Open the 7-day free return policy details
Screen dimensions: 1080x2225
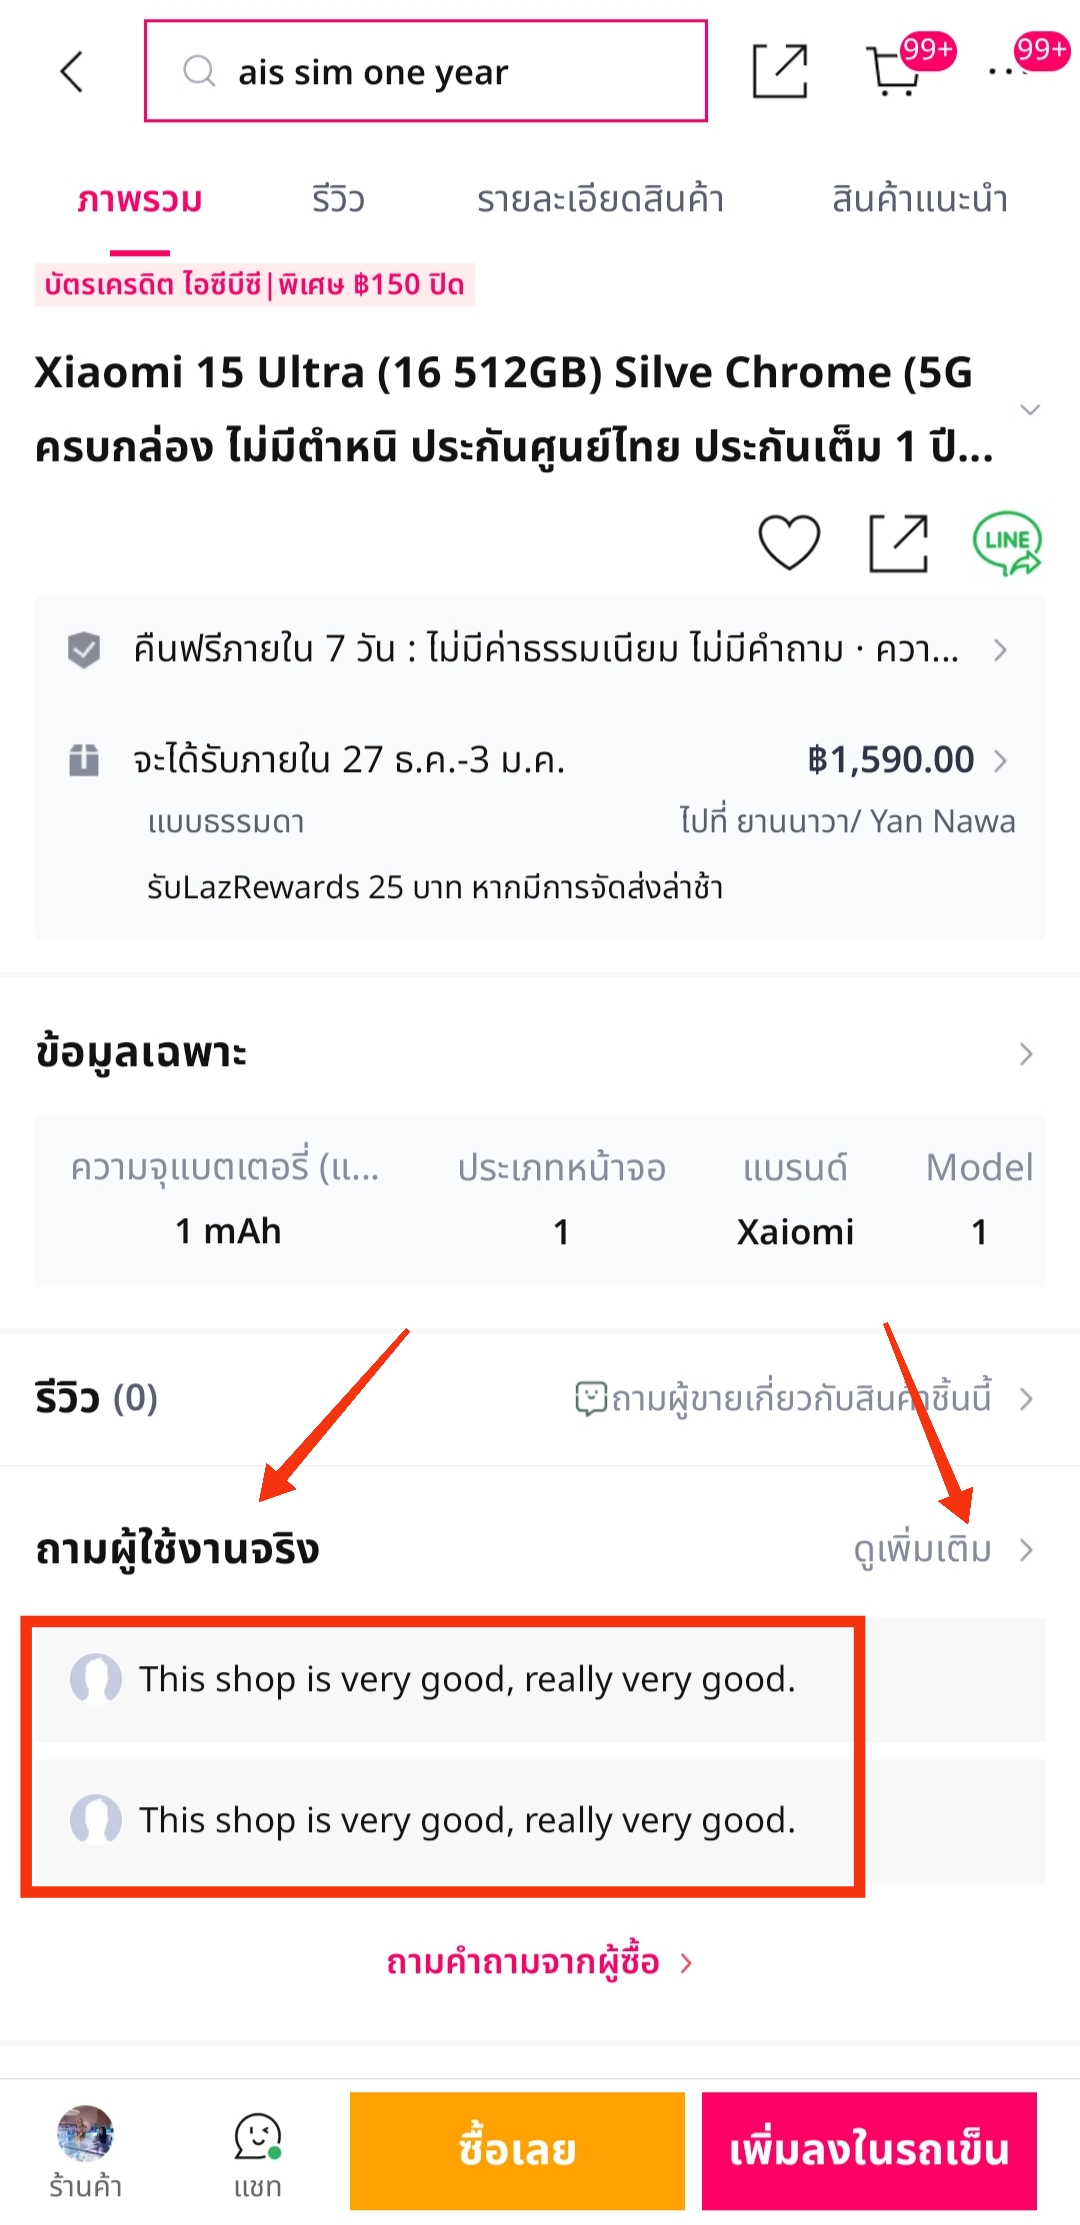coord(999,650)
